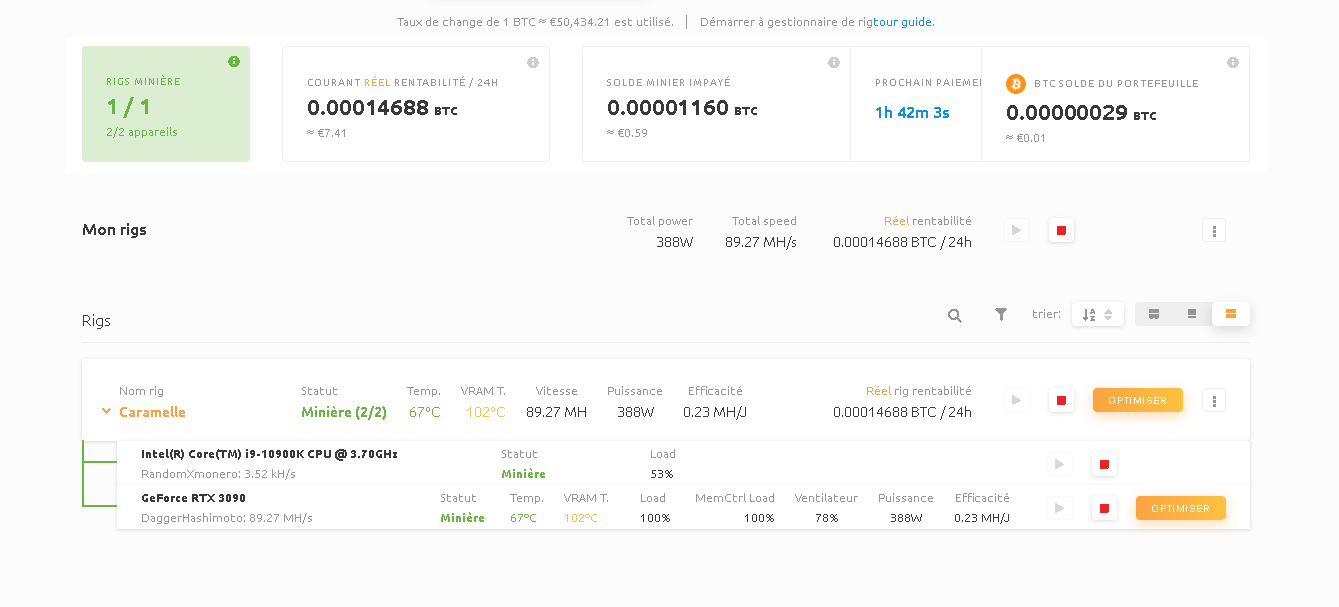Image resolution: width=1339 pixels, height=607 pixels.
Task: Stop the GeForce RTX 3090 miner
Action: 1104,508
